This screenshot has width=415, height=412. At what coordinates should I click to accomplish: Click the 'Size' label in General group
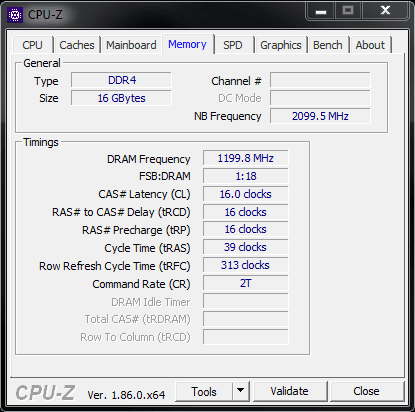(49, 98)
